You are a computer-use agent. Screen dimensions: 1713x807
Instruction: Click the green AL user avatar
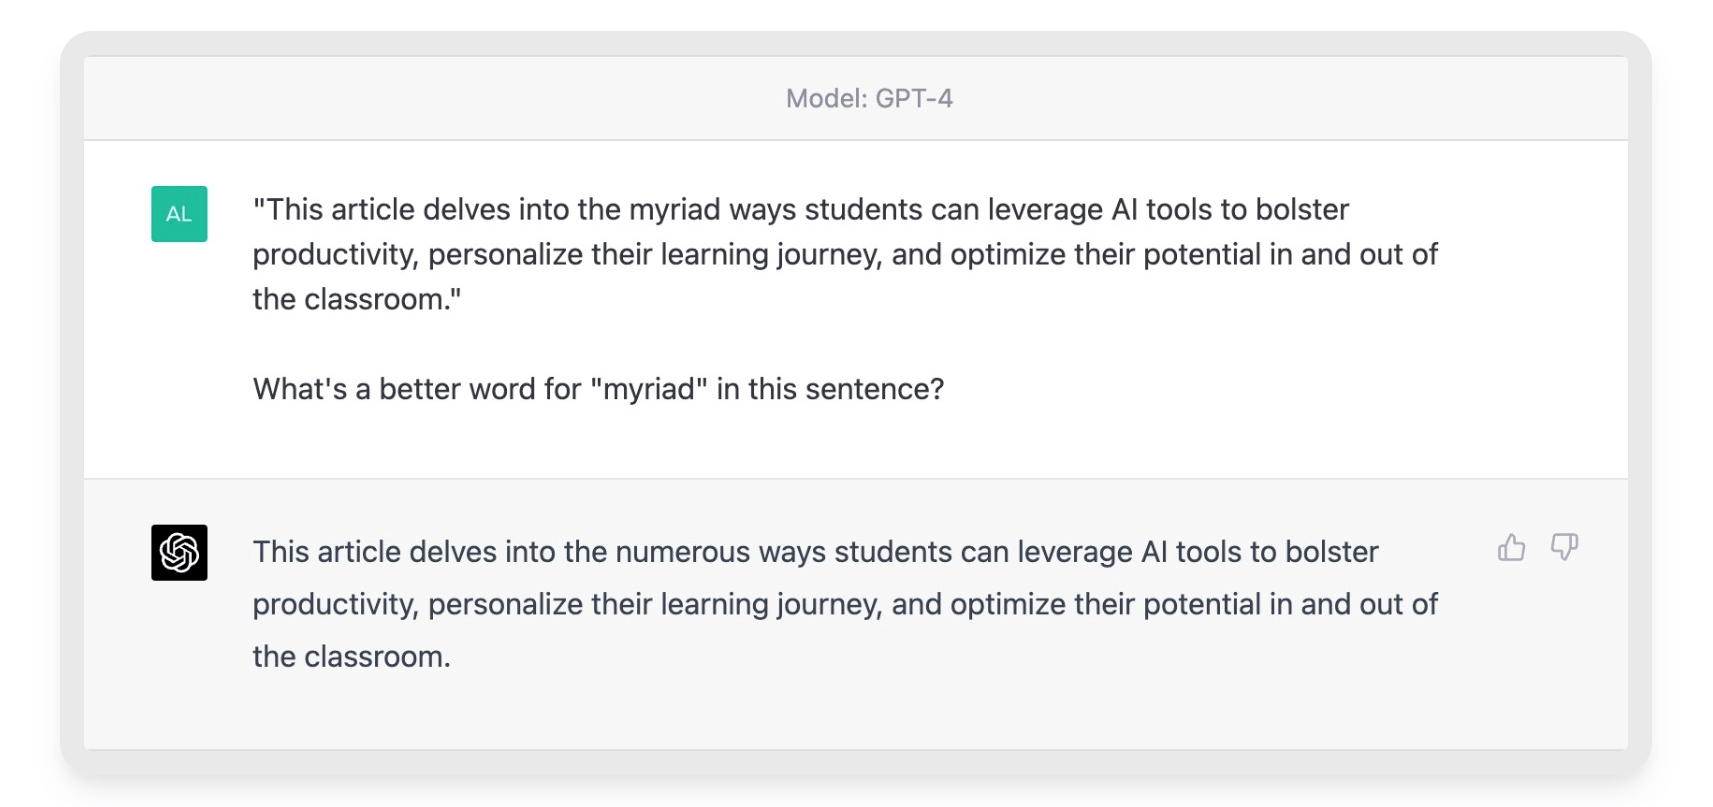point(179,214)
